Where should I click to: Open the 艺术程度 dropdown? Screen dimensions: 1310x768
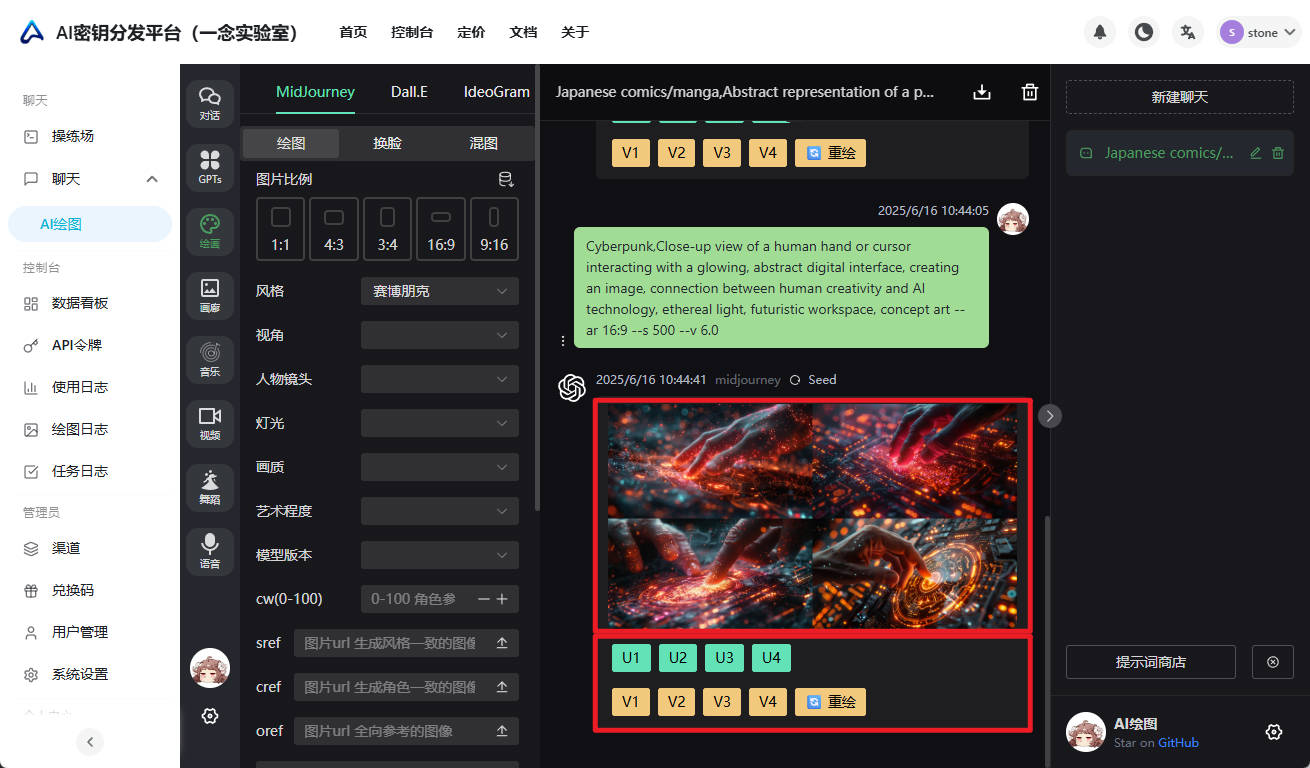440,511
